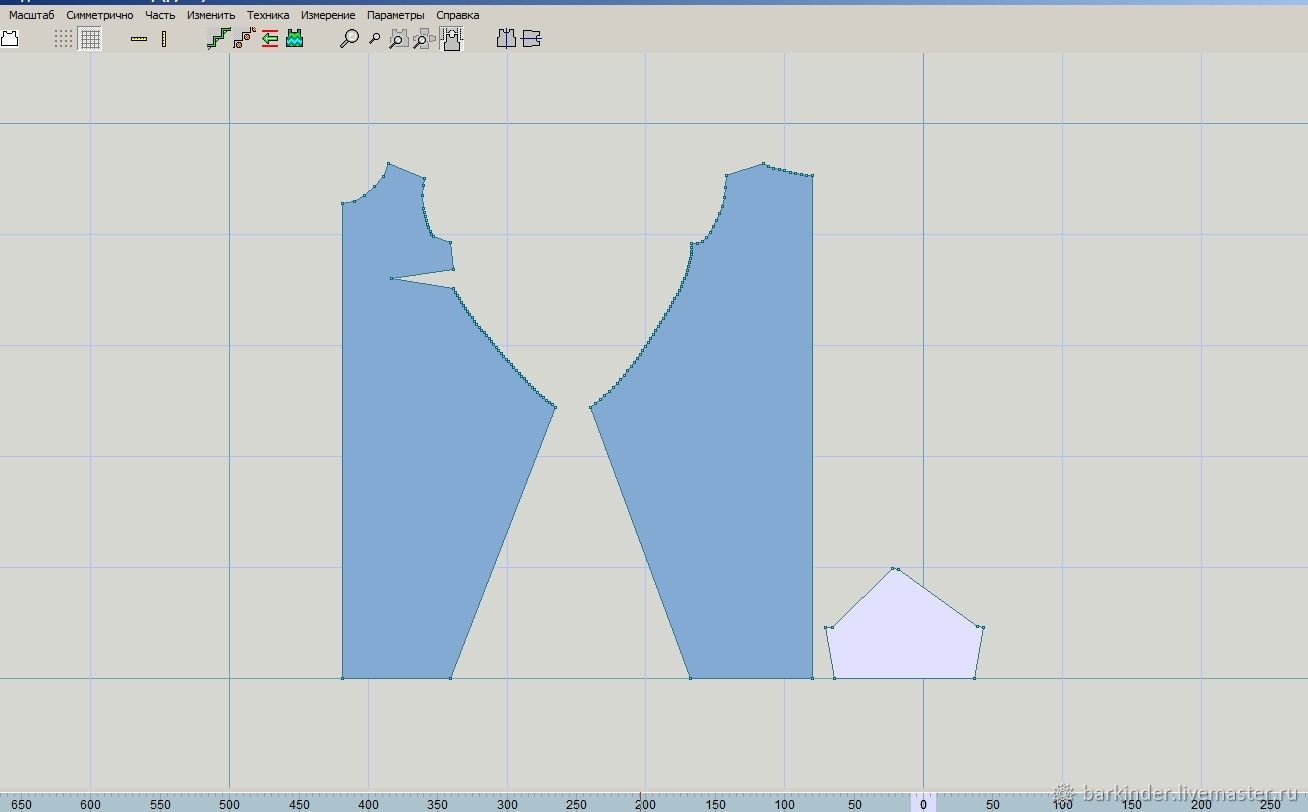Click the green zigzag pattern vest icon
This screenshot has height=812, width=1308.
tap(294, 39)
